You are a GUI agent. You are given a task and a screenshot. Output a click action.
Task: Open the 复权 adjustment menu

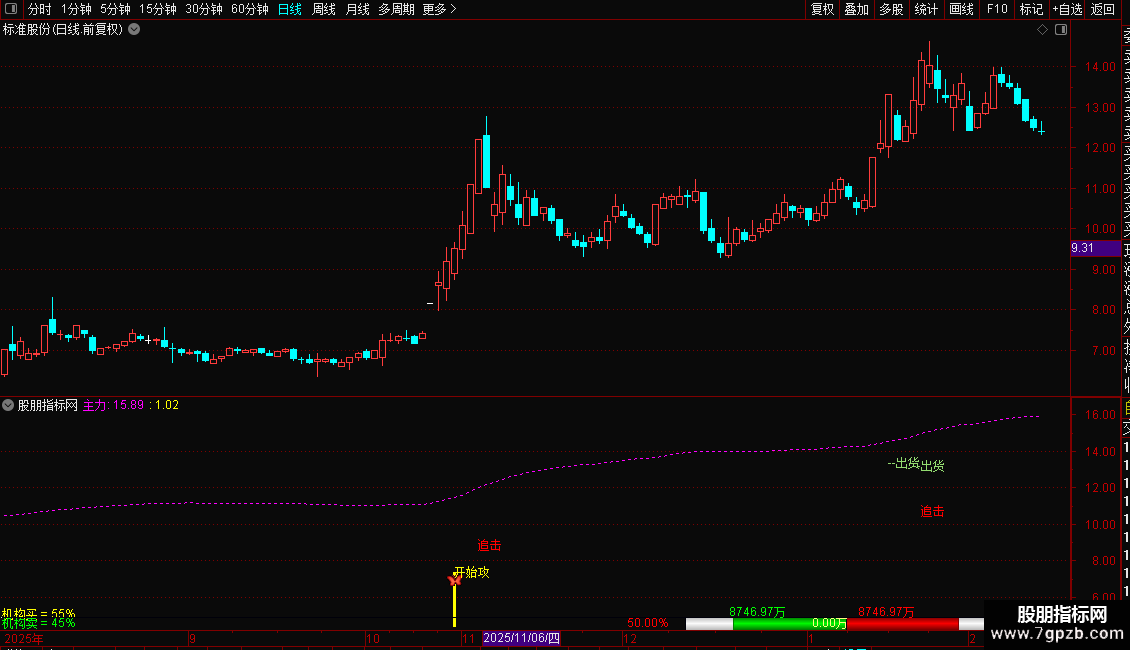(822, 9)
